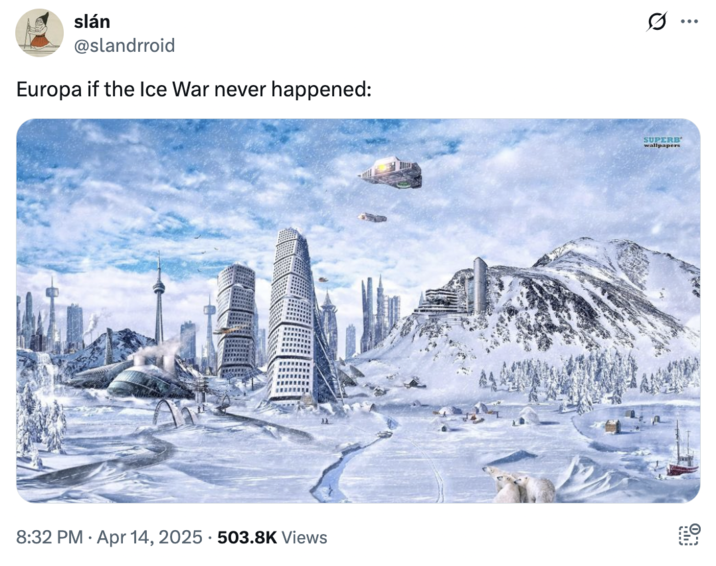Click the tallest twisted skyscraper
Image resolution: width=716 pixels, height=566 pixels.
[292, 315]
